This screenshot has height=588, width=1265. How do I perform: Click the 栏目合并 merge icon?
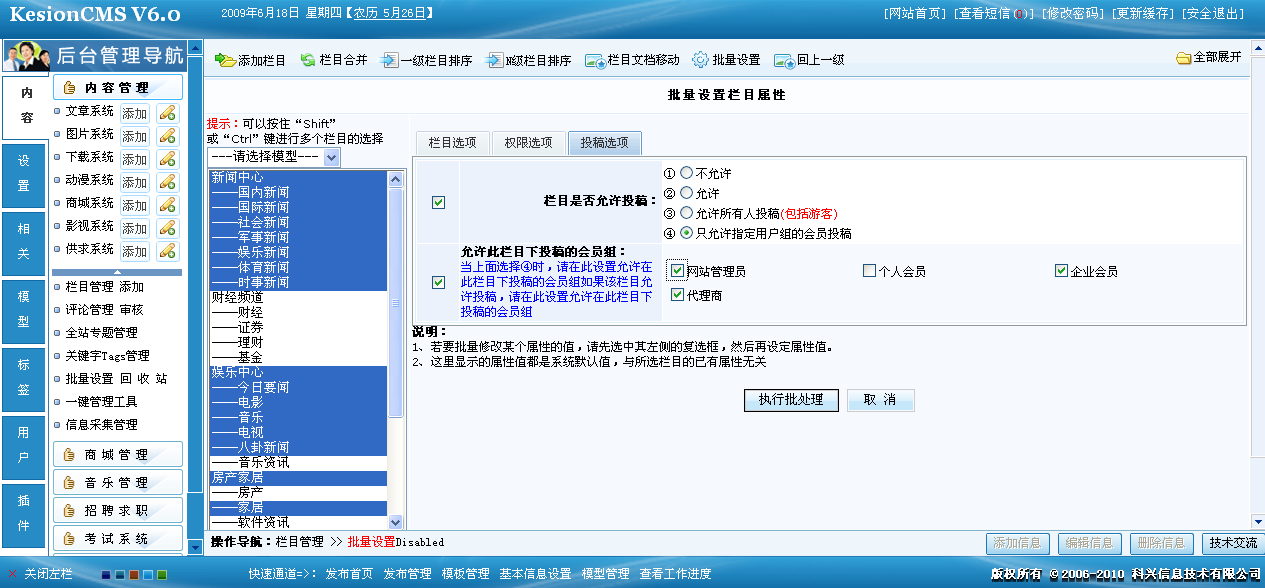pos(308,60)
